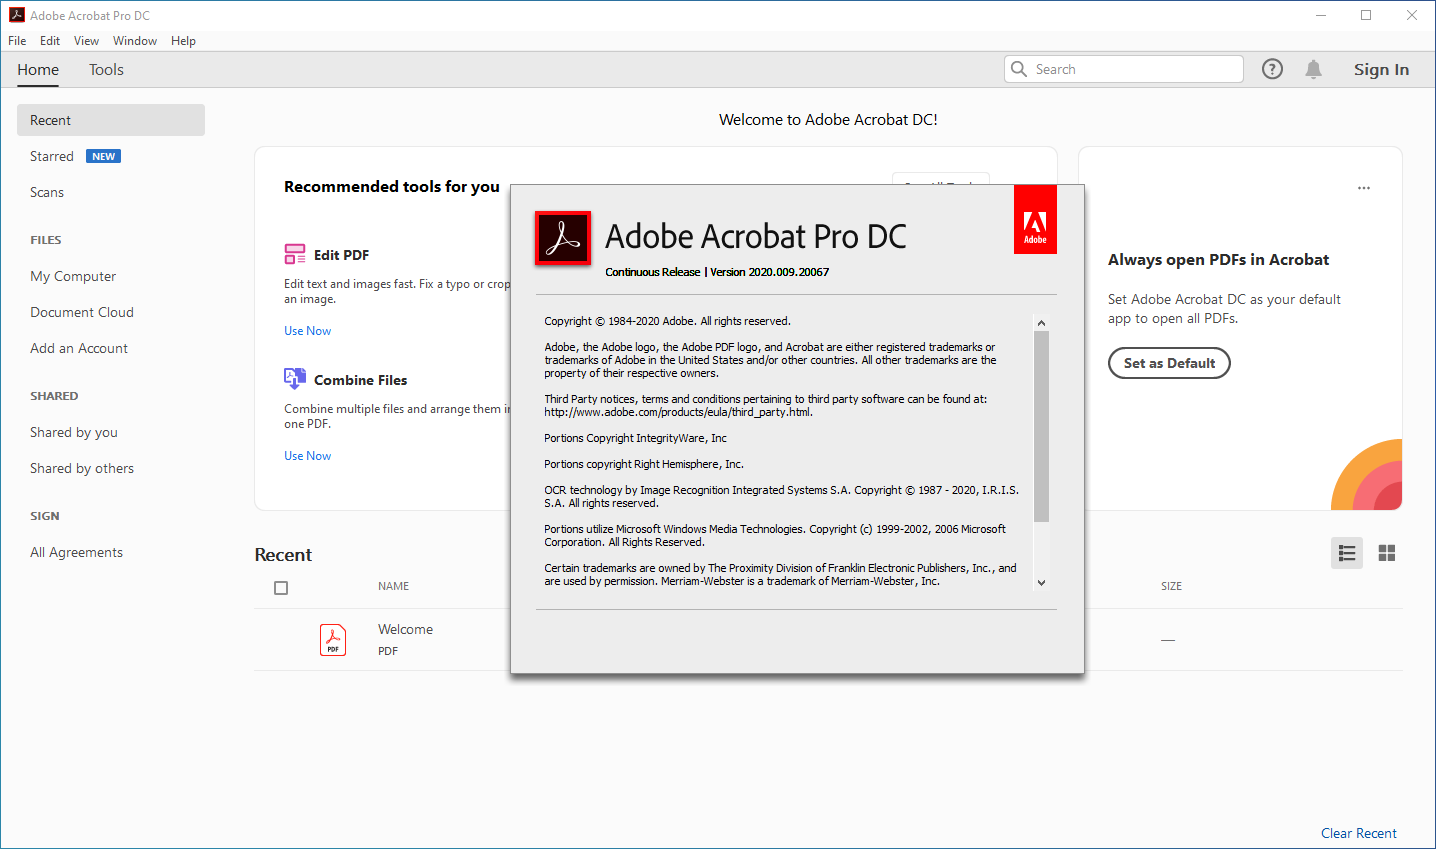The width and height of the screenshot is (1436, 849).
Task: Open All Agreements
Action: coord(77,552)
